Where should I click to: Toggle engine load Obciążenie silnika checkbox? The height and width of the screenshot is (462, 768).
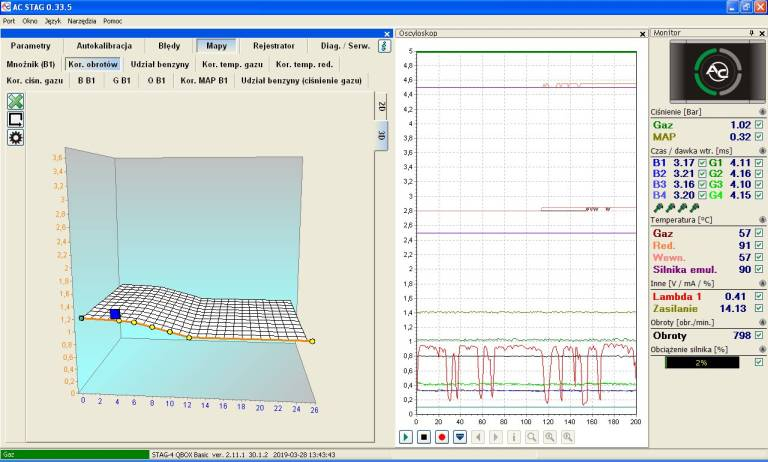pyautogui.click(x=759, y=362)
